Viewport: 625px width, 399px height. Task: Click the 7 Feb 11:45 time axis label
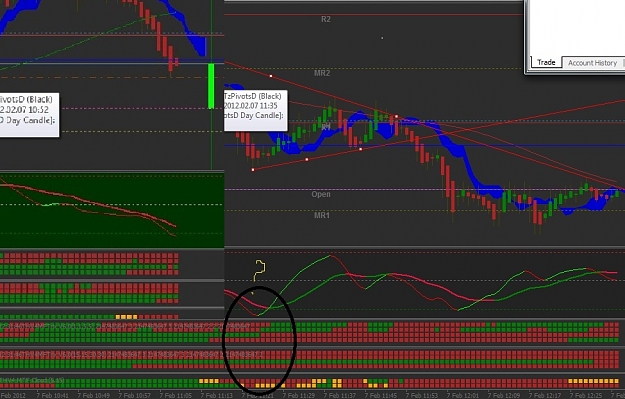point(381,395)
